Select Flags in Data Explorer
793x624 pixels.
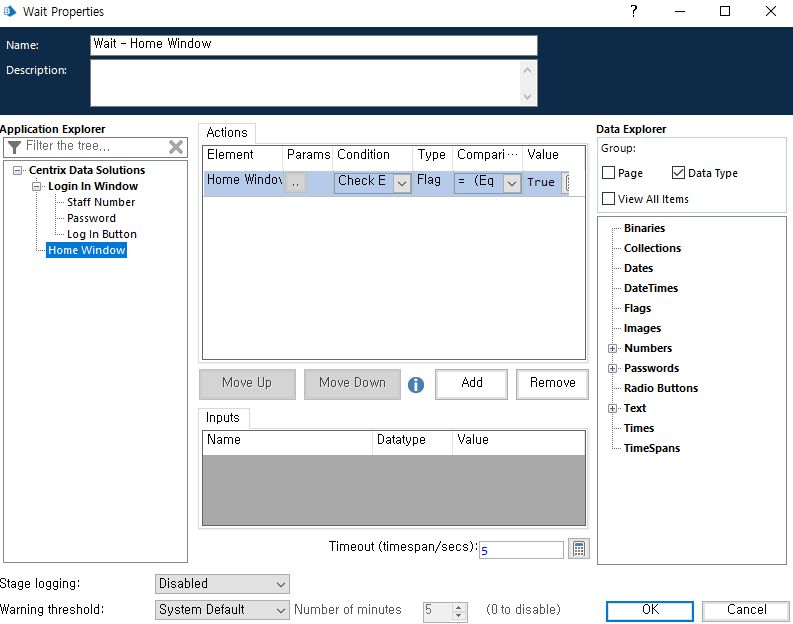pyautogui.click(x=637, y=308)
